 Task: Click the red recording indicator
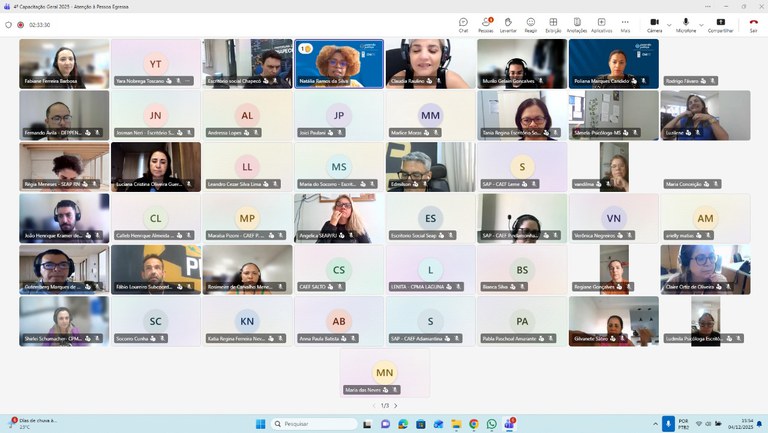click(x=21, y=25)
